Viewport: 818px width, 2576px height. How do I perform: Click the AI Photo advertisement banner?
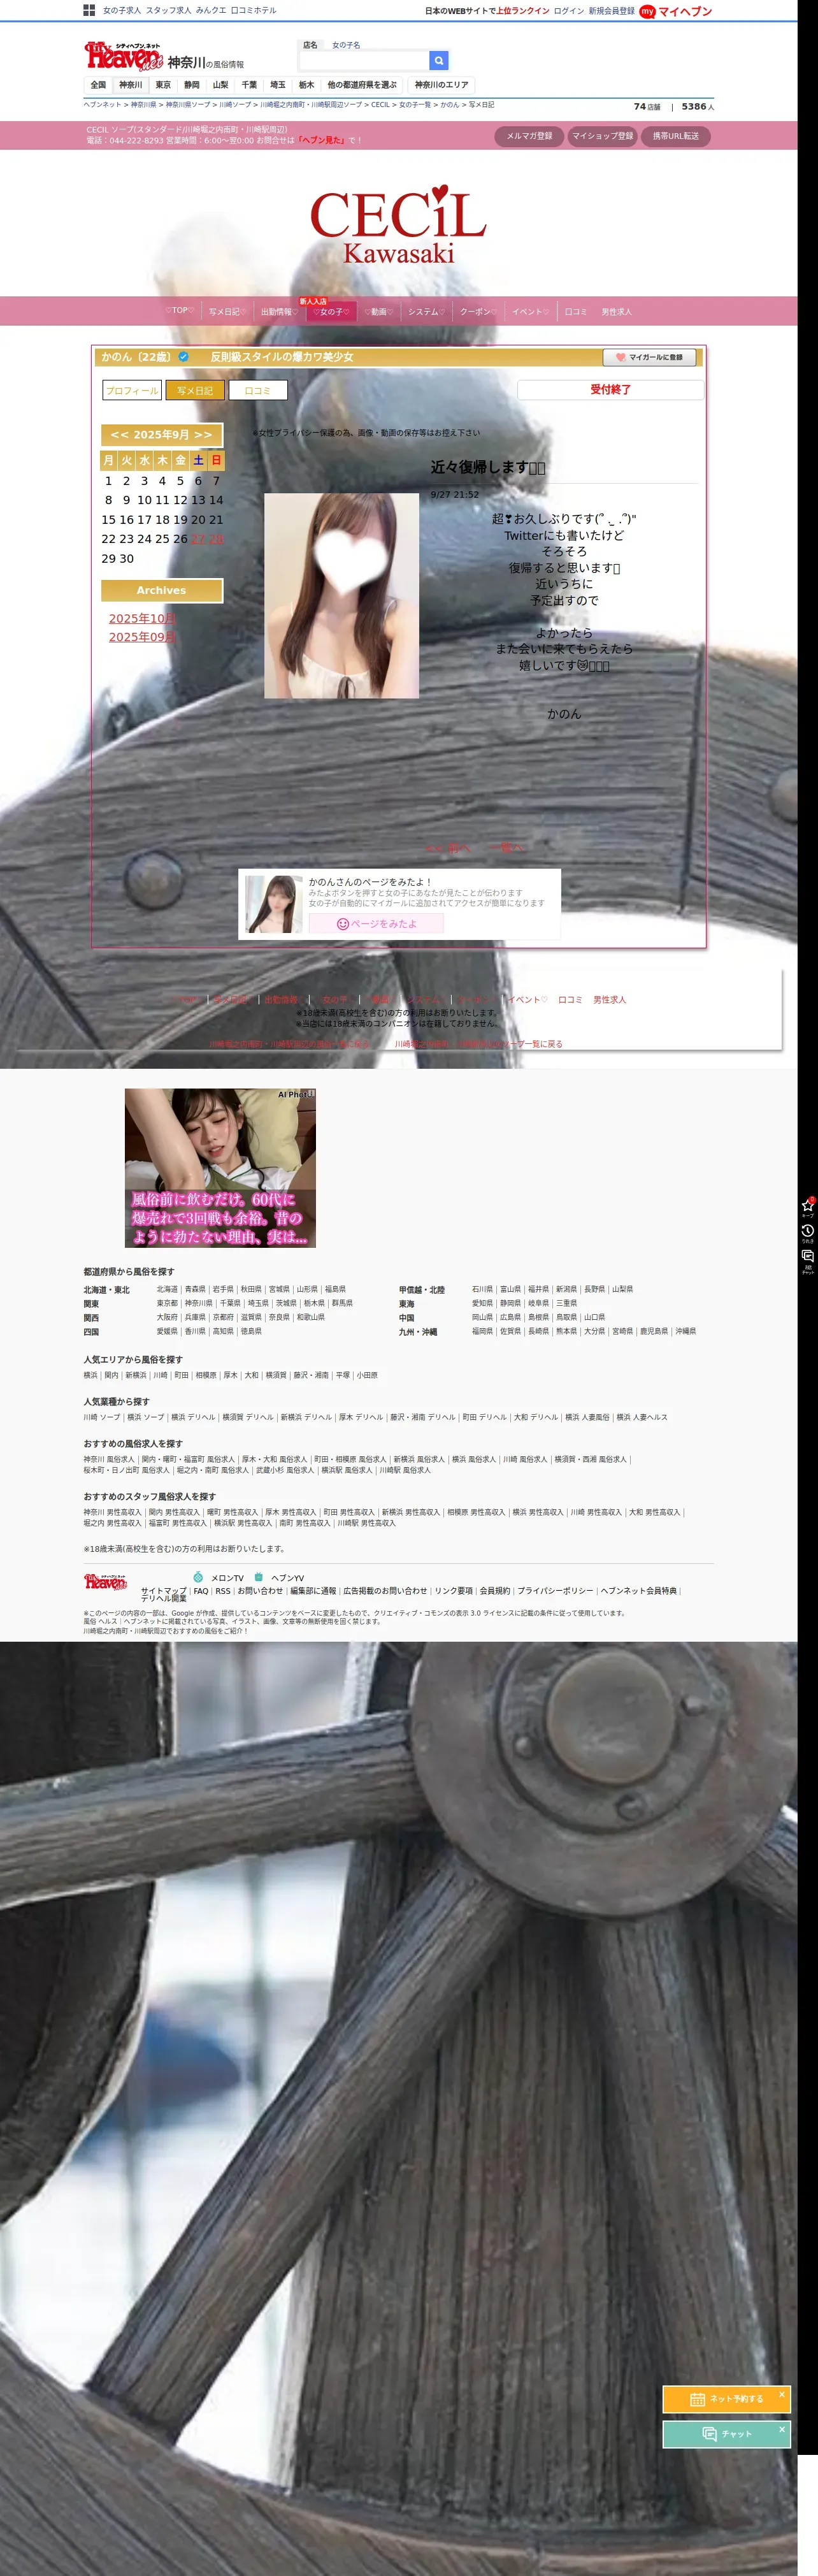click(x=220, y=1168)
